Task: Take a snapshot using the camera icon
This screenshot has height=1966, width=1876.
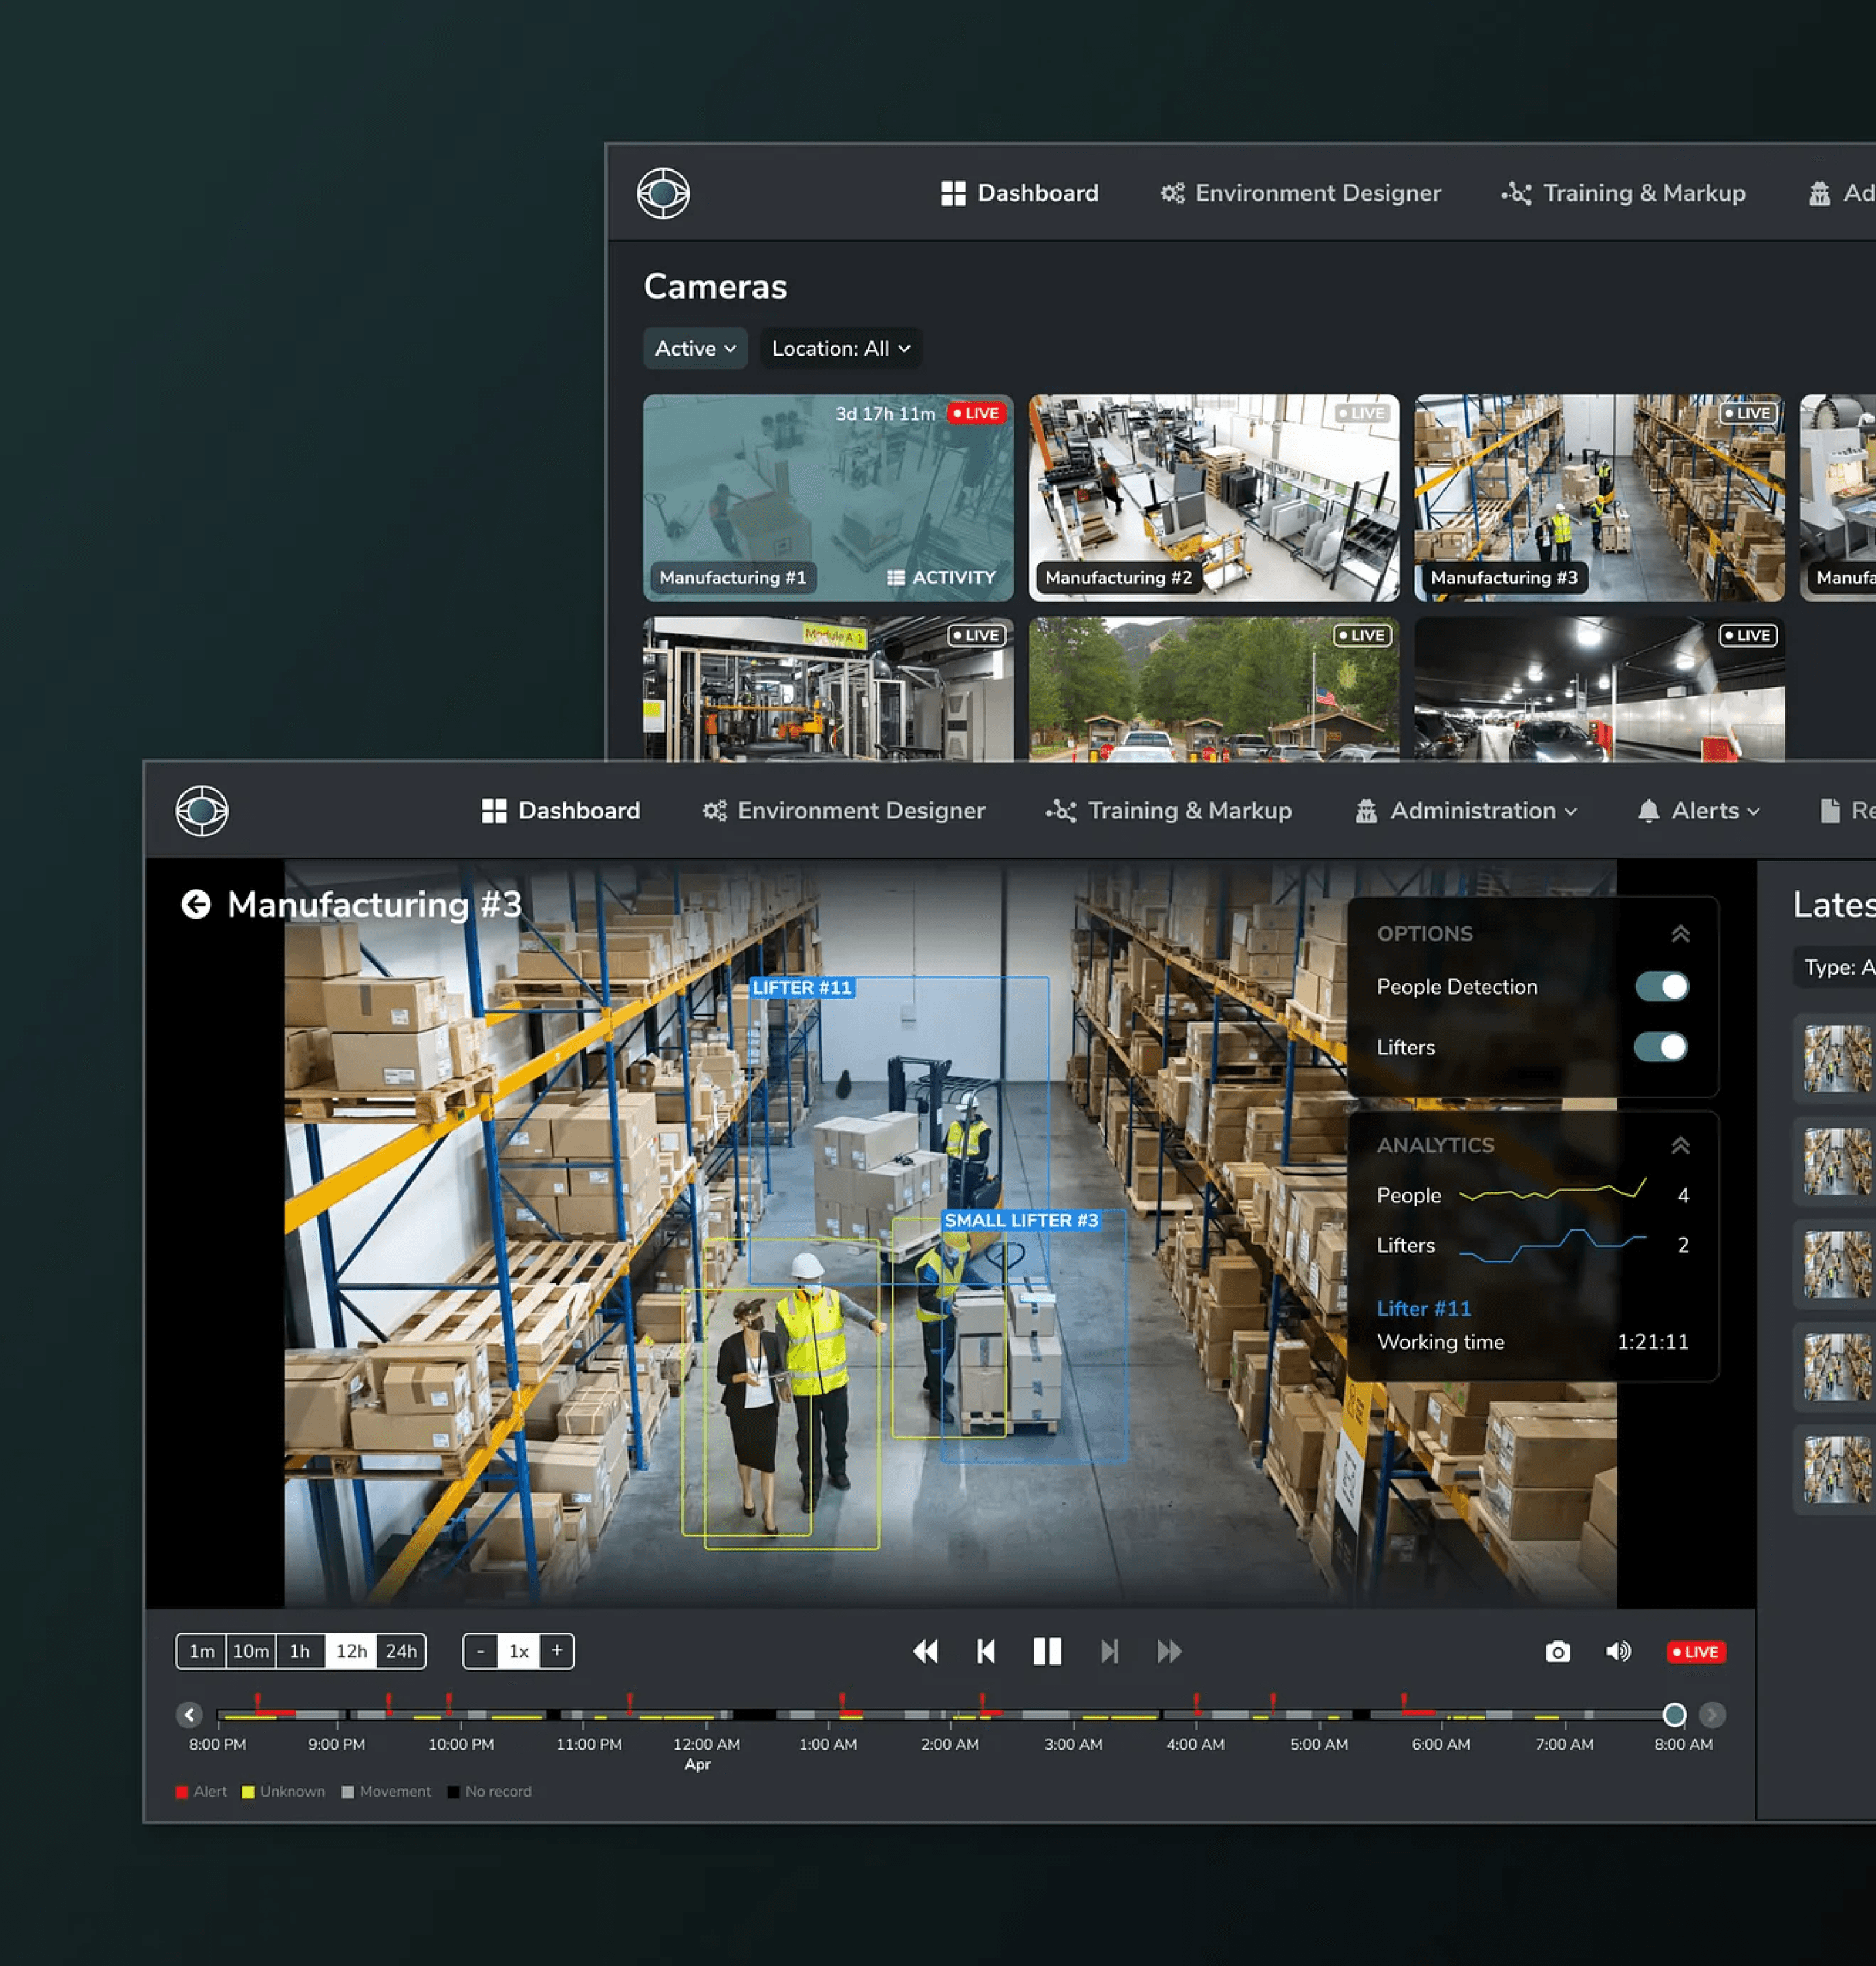Action: click(1557, 1652)
